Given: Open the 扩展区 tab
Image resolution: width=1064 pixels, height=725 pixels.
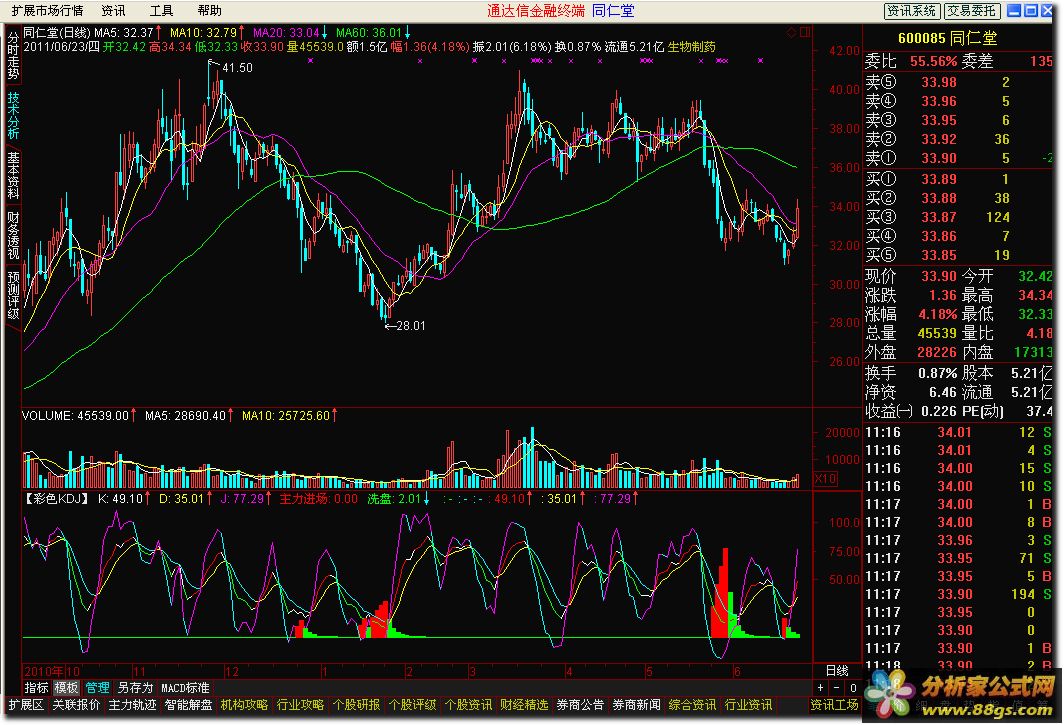Looking at the screenshot, I should (26, 705).
